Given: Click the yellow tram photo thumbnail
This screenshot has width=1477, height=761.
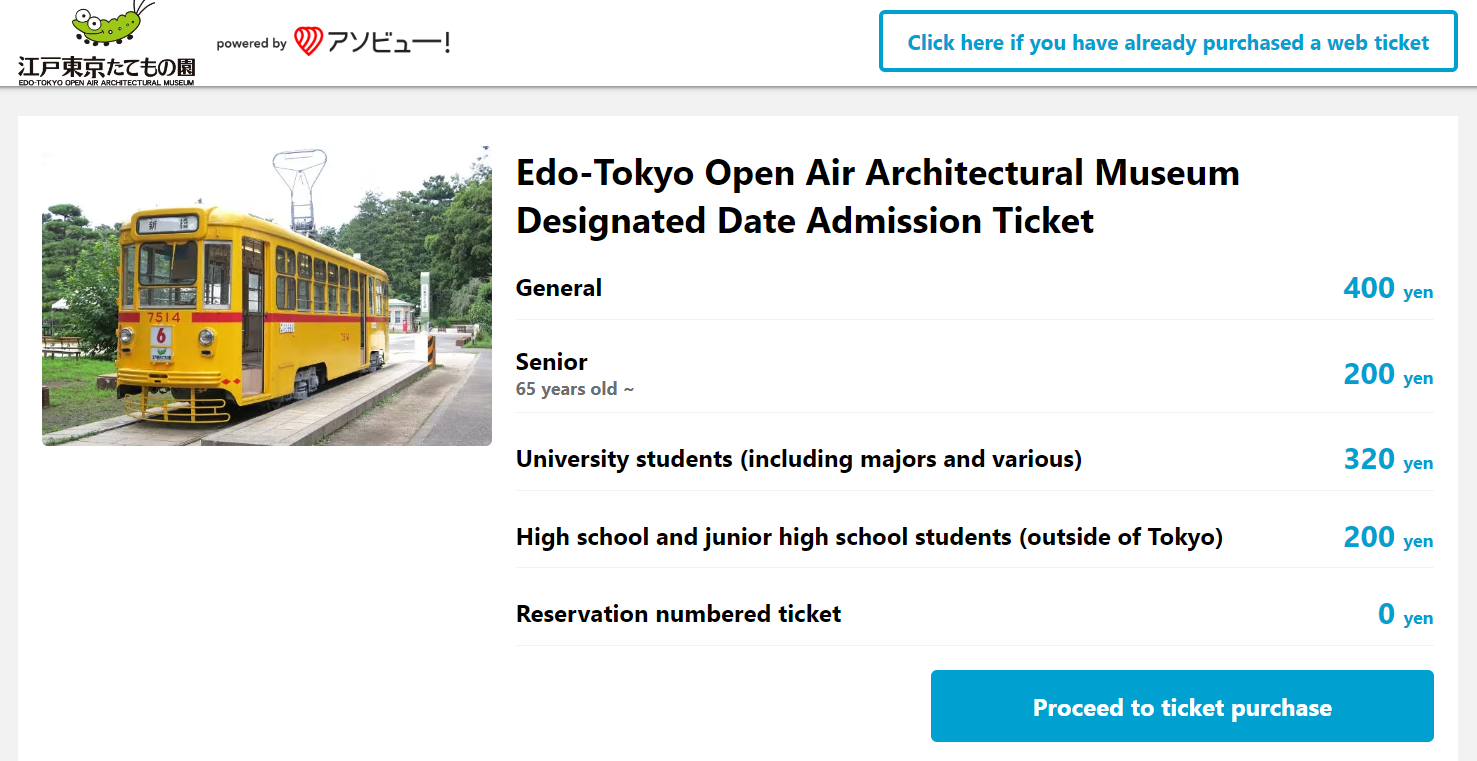Looking at the screenshot, I should [x=267, y=296].
